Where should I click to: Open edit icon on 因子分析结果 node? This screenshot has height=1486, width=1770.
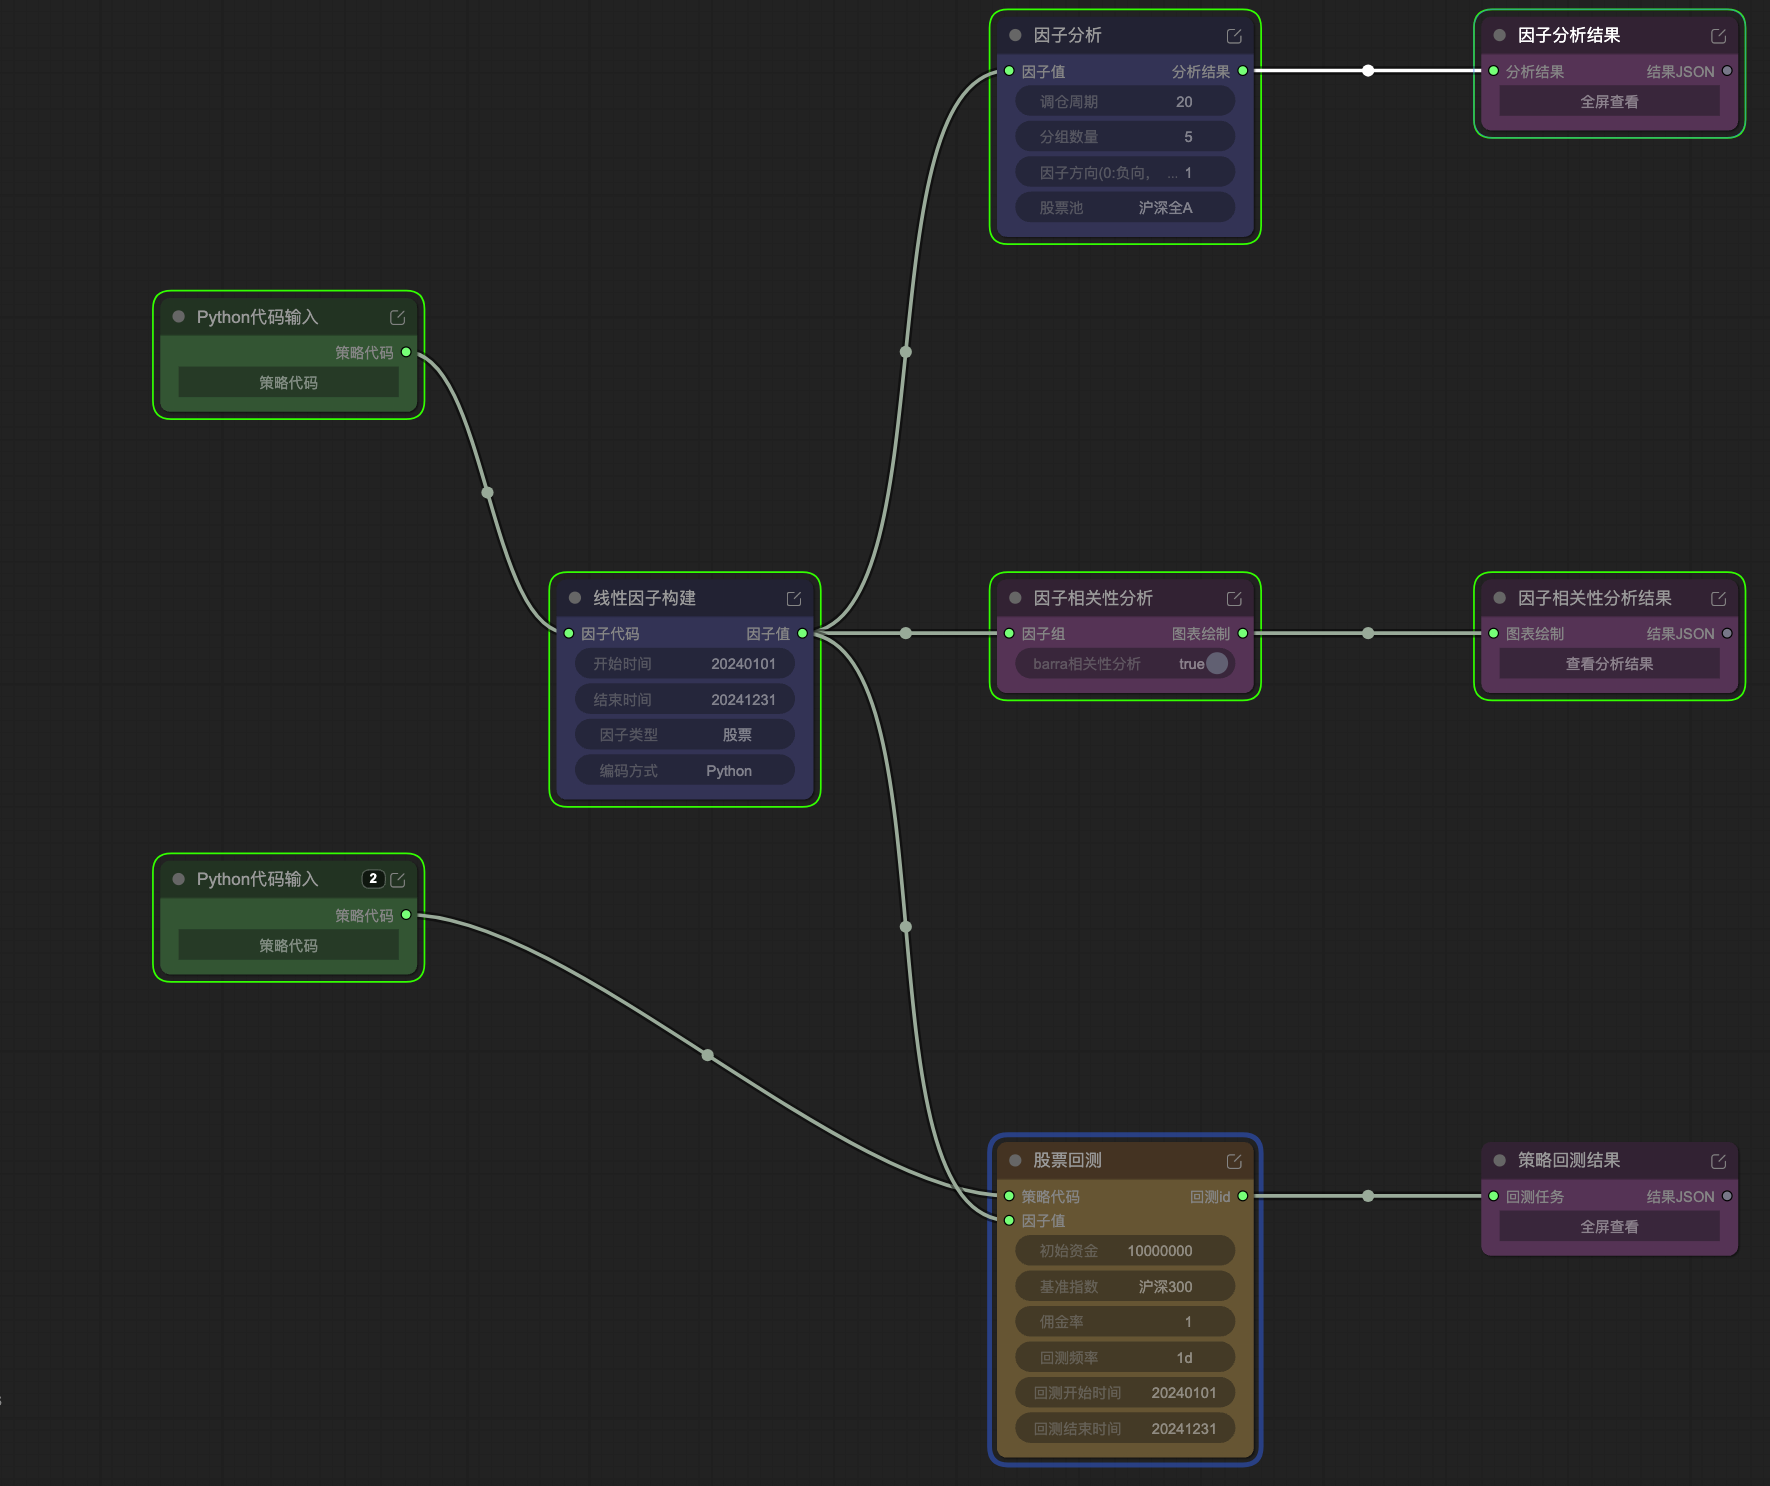point(1718,36)
